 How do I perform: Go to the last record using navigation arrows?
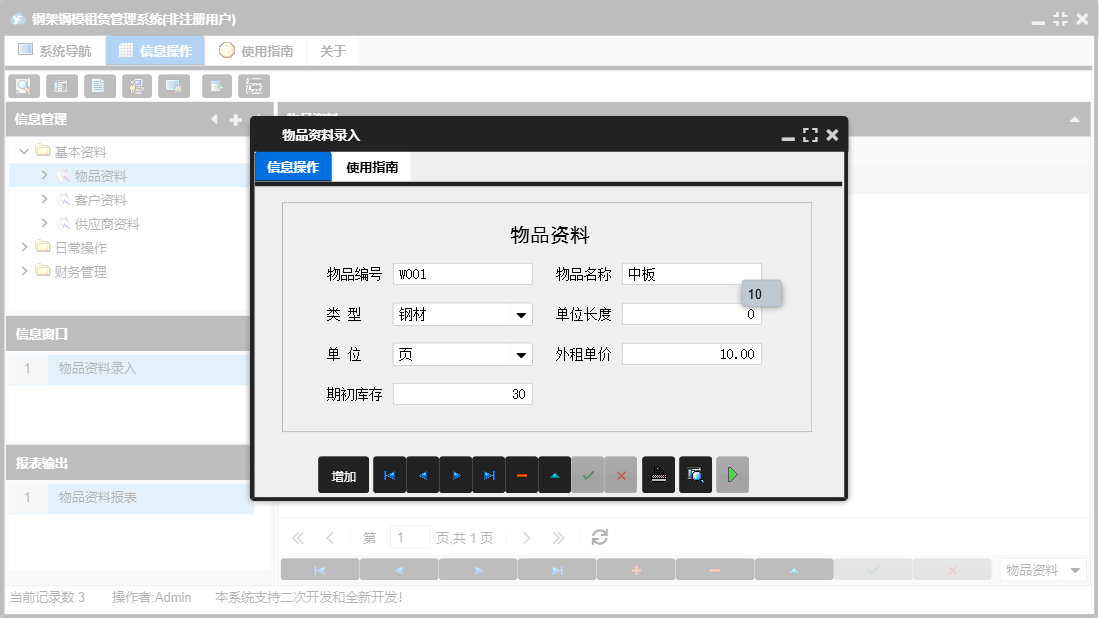[x=489, y=474]
